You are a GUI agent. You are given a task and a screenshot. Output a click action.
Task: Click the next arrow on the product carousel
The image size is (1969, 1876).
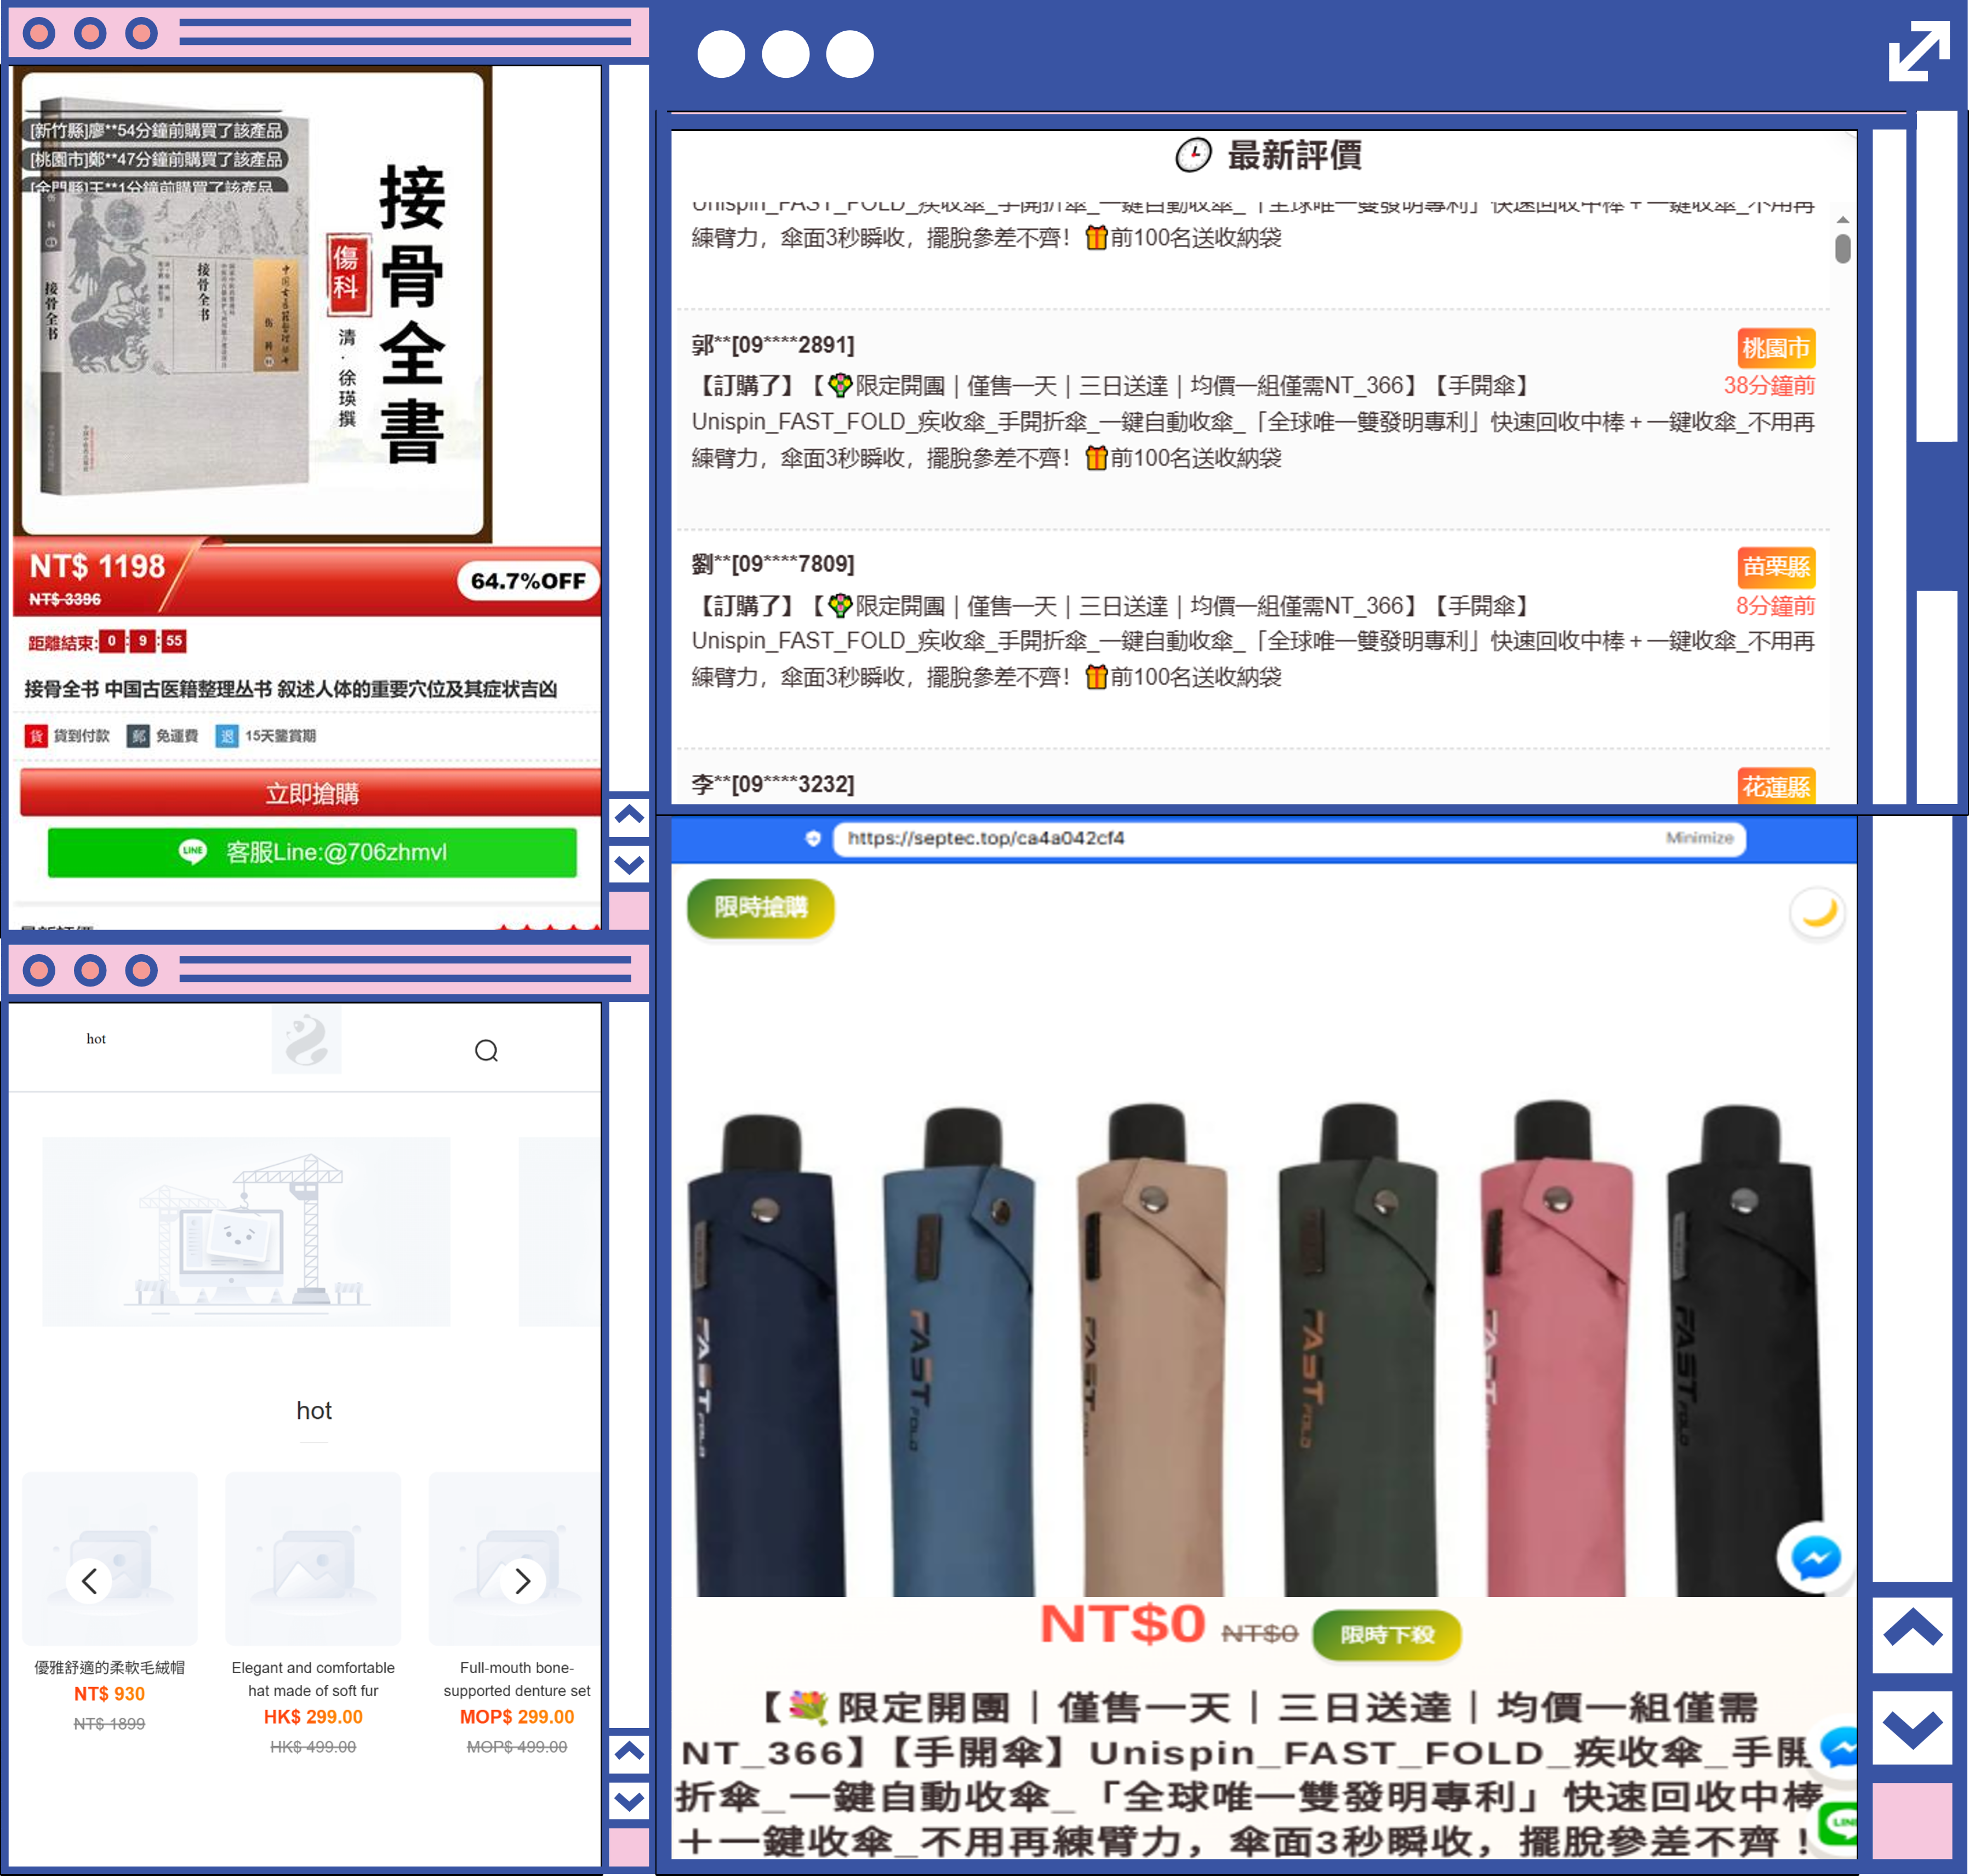(x=522, y=1581)
